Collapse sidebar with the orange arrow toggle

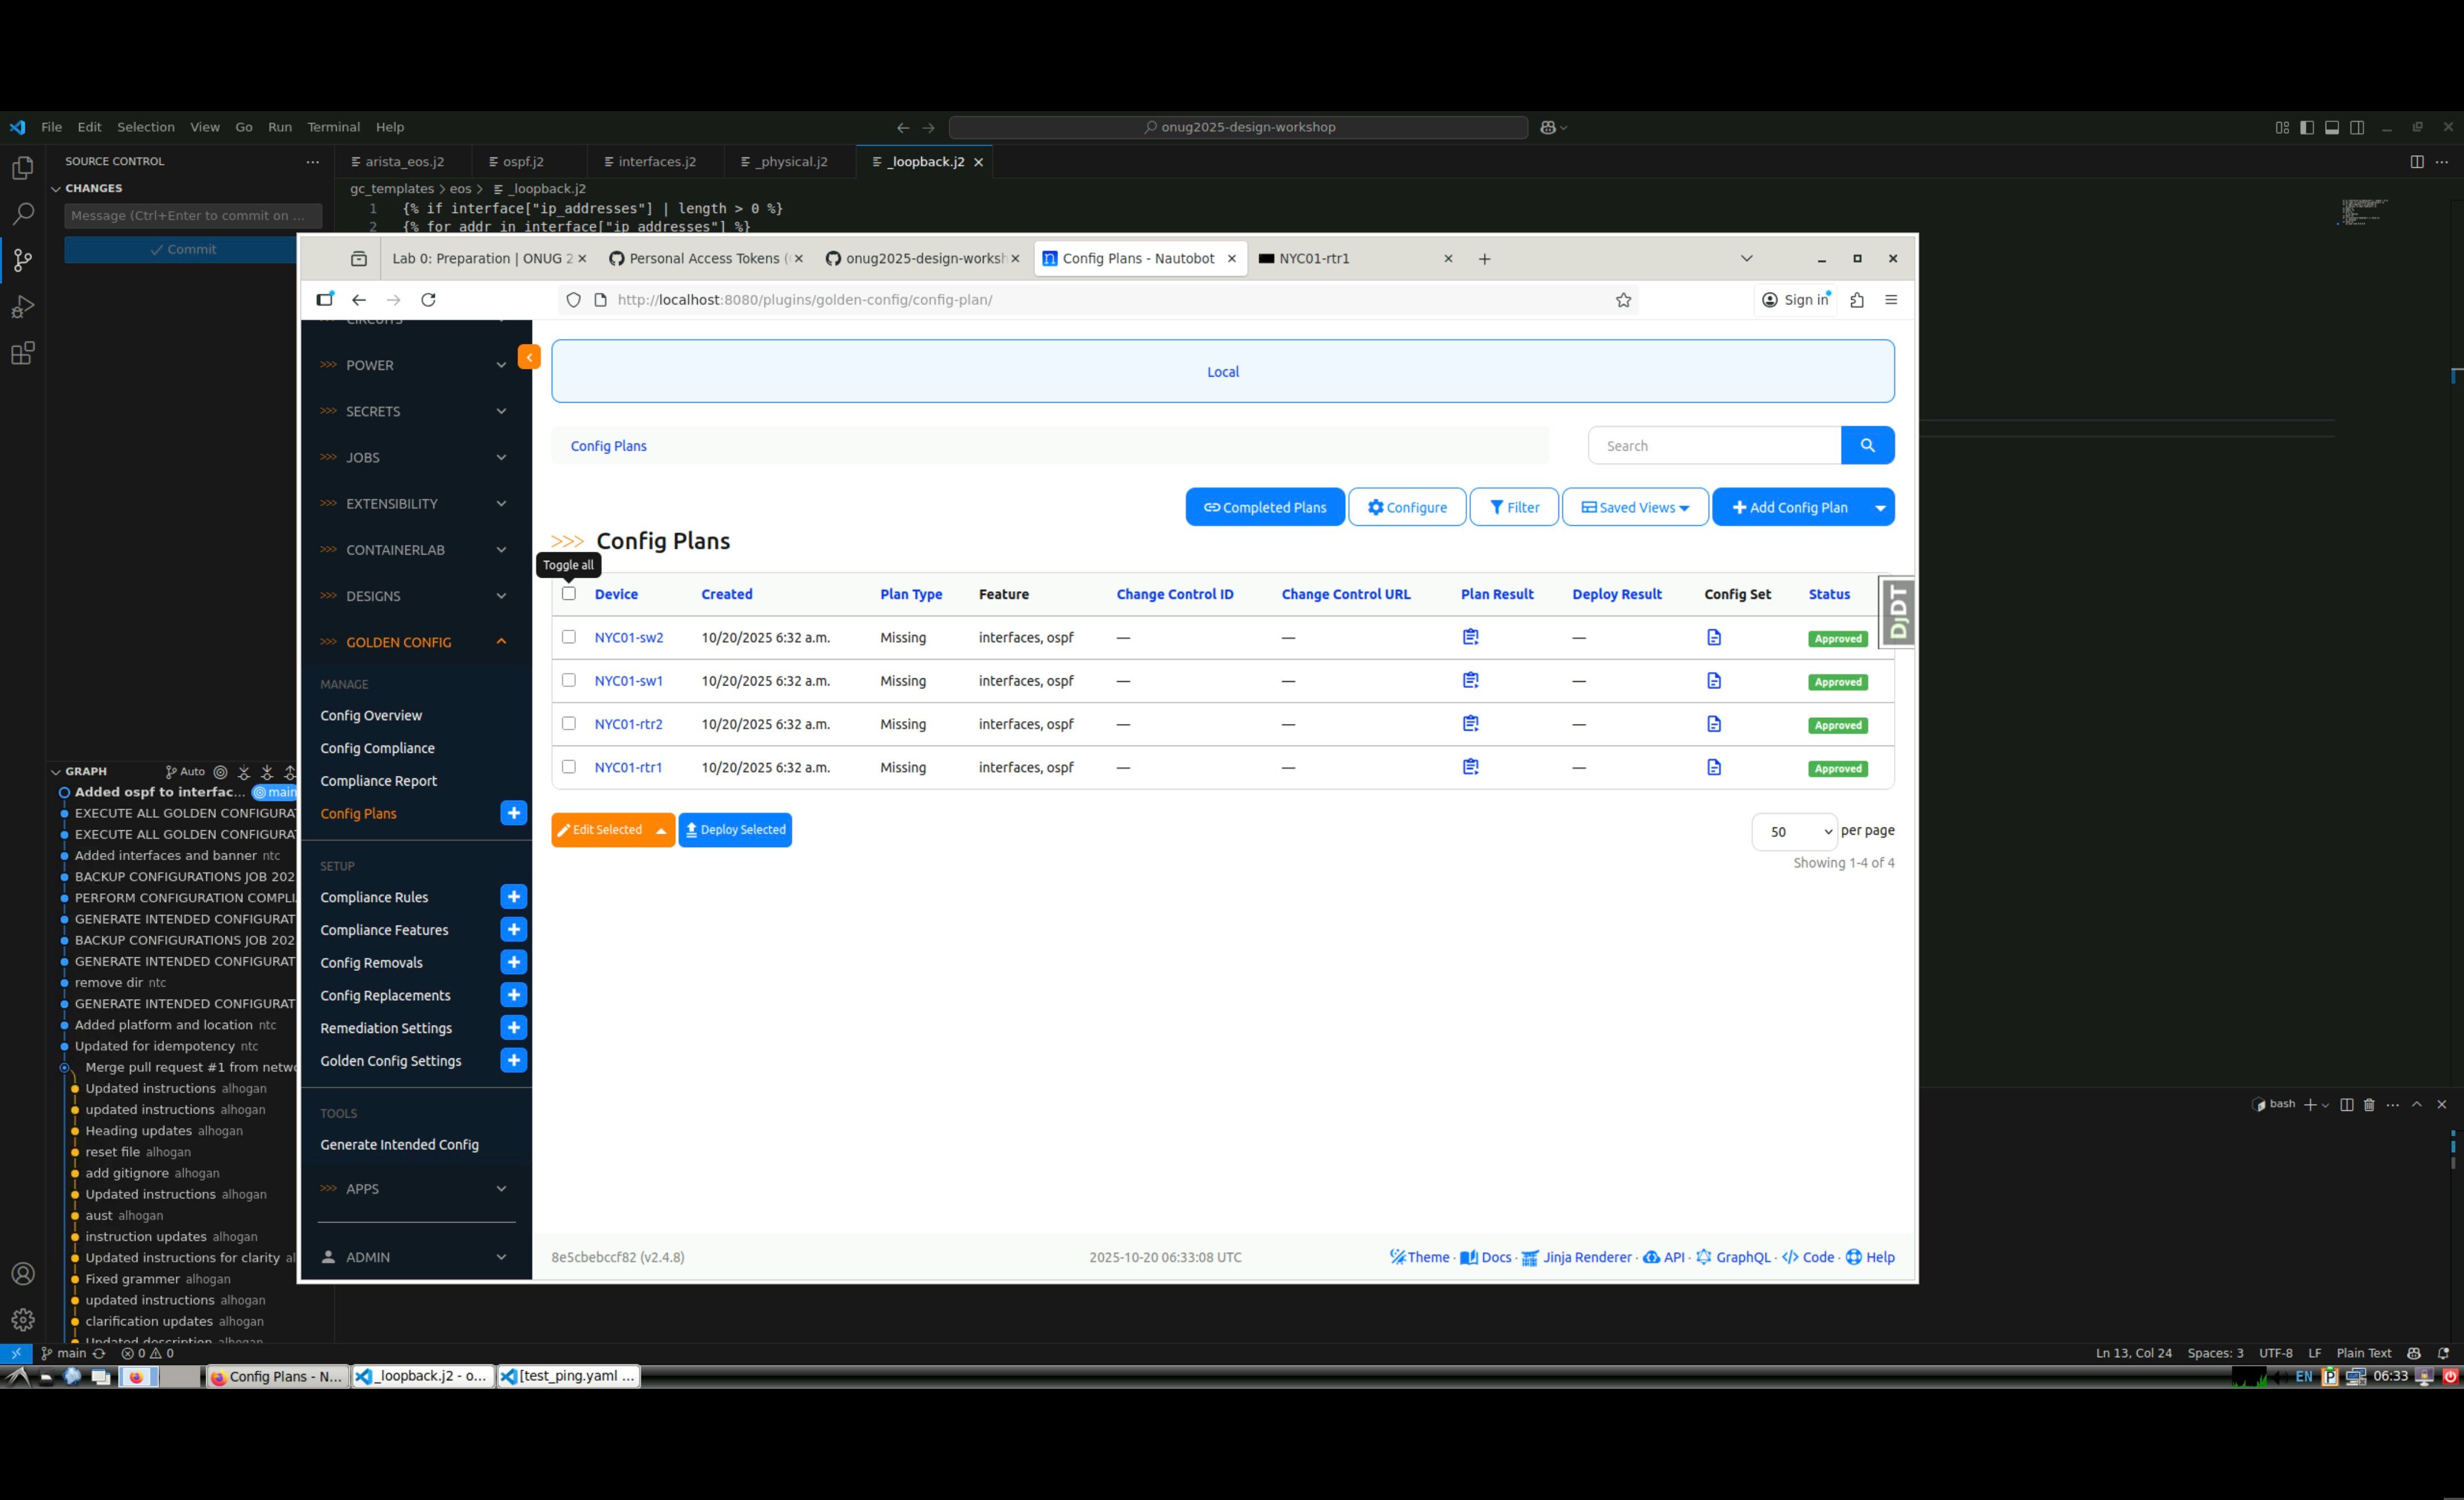click(529, 357)
